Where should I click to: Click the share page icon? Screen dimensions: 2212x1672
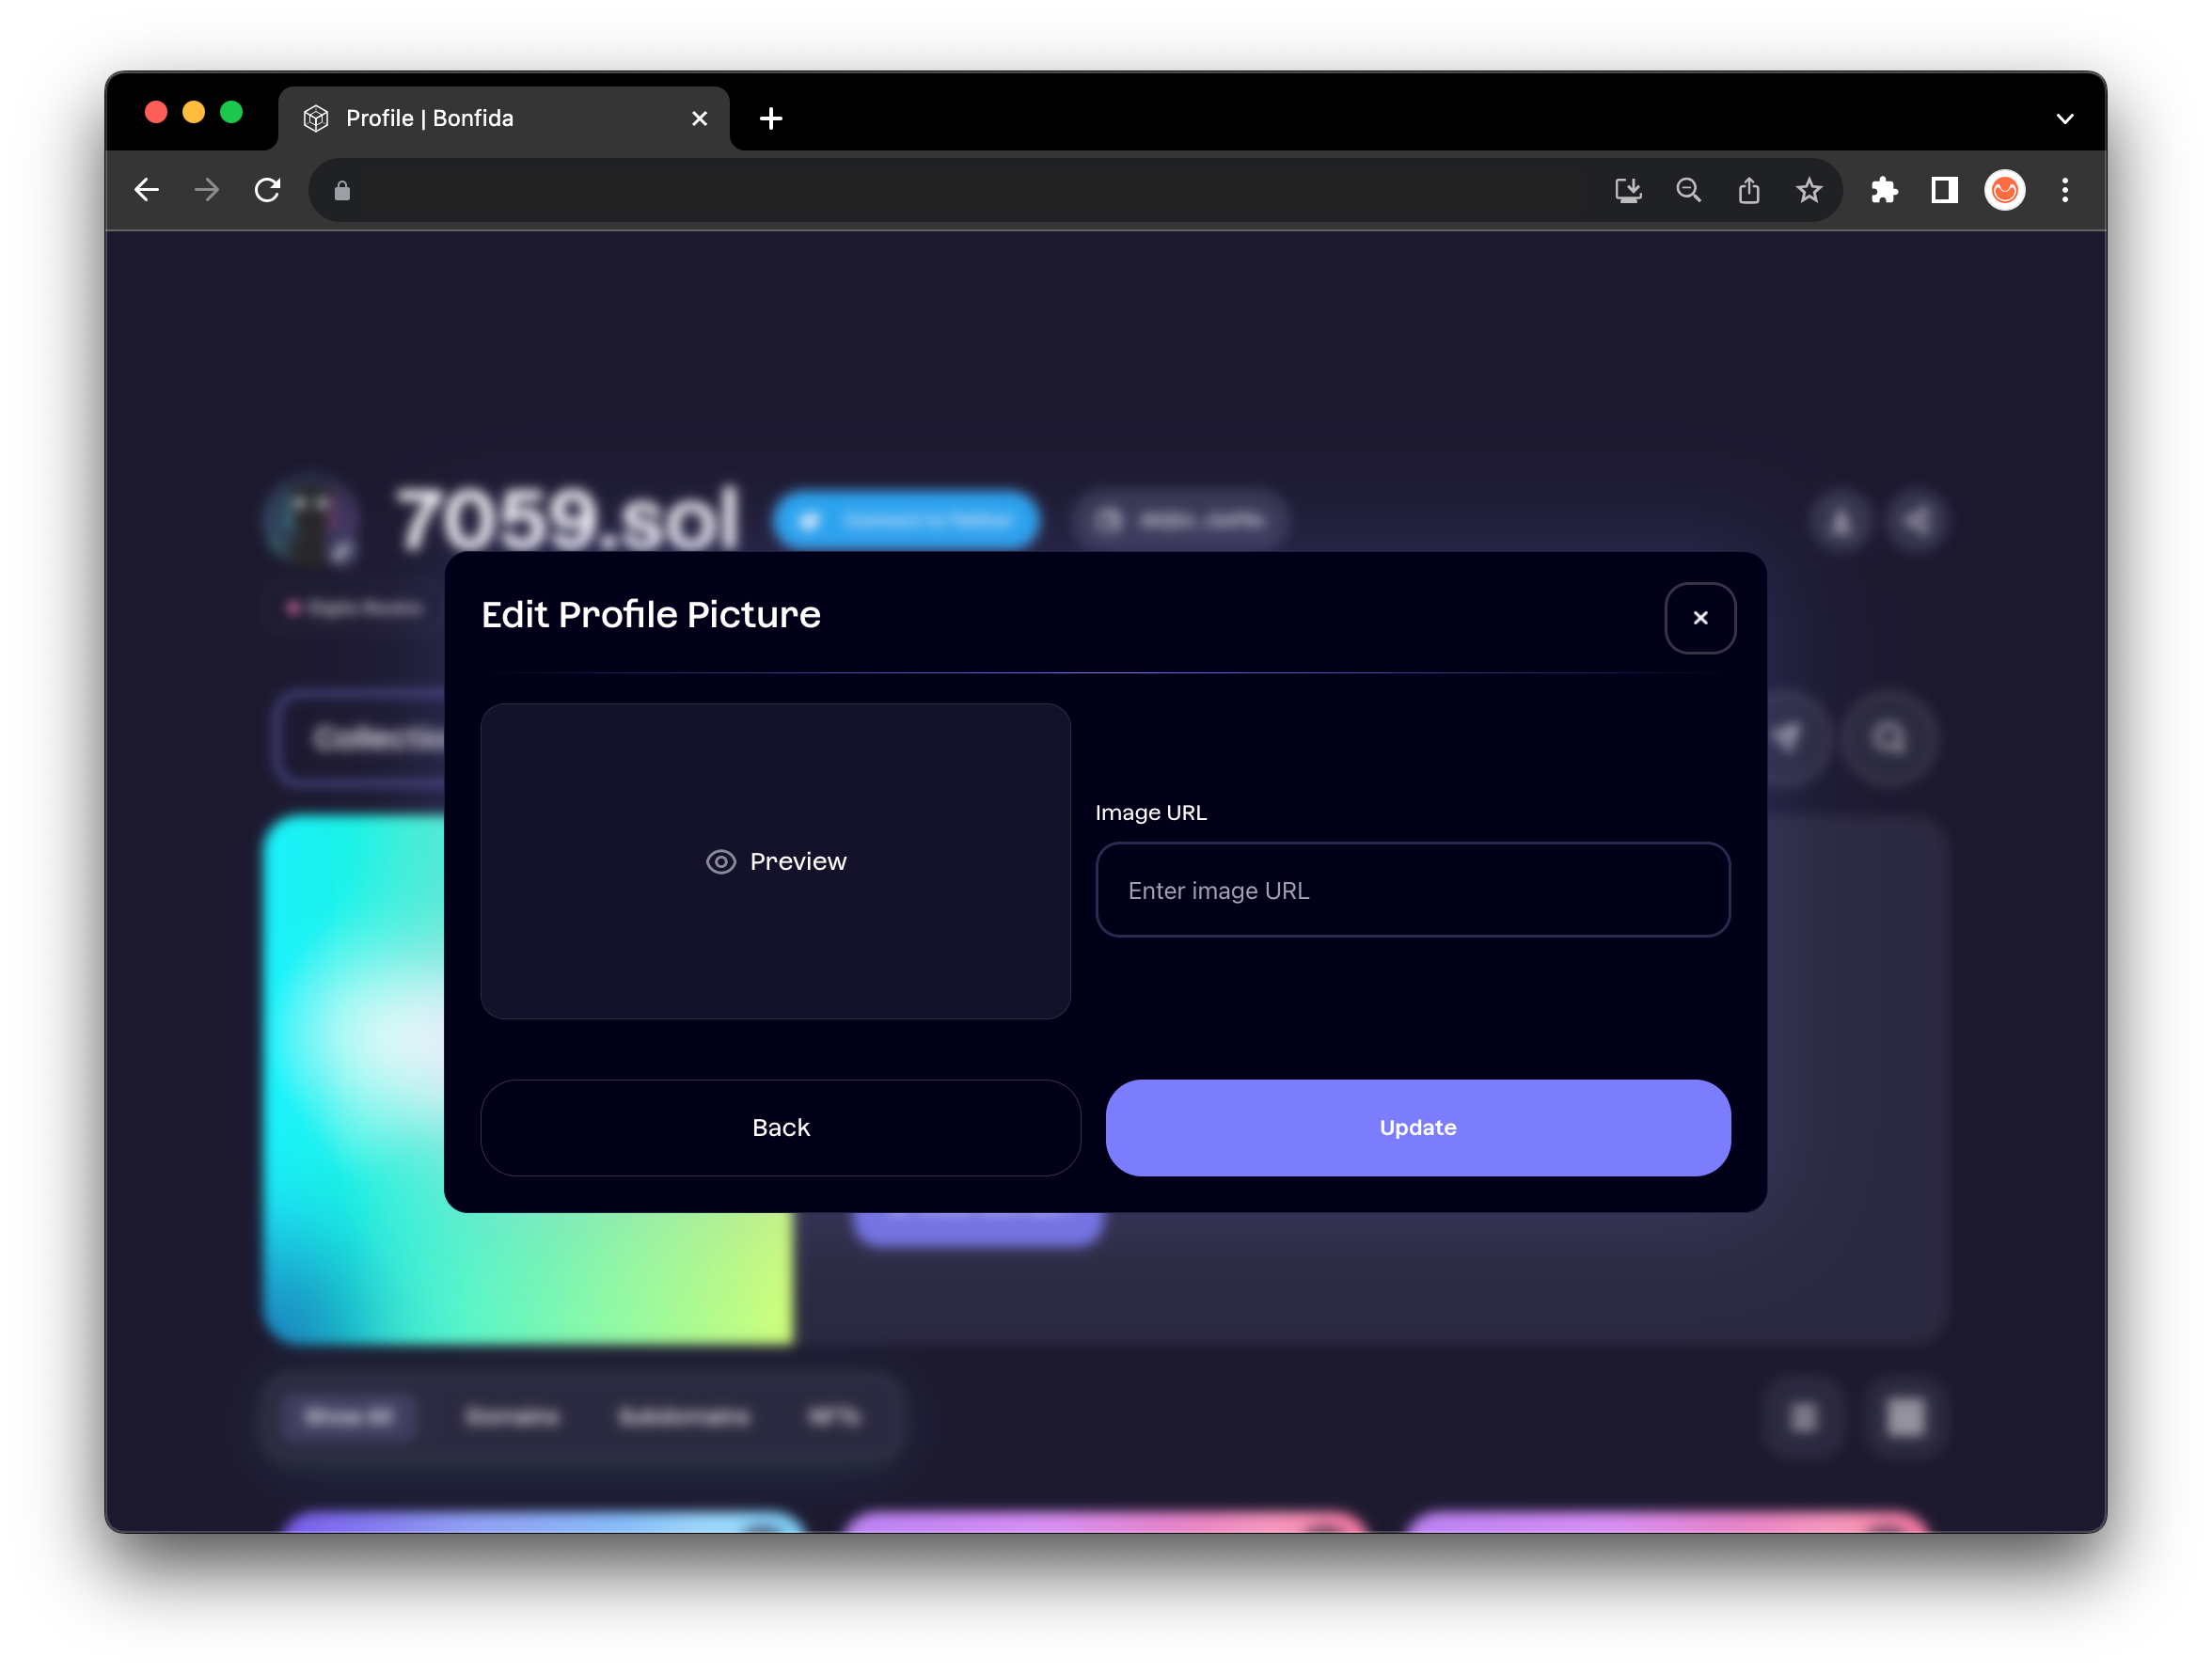pyautogui.click(x=1748, y=190)
